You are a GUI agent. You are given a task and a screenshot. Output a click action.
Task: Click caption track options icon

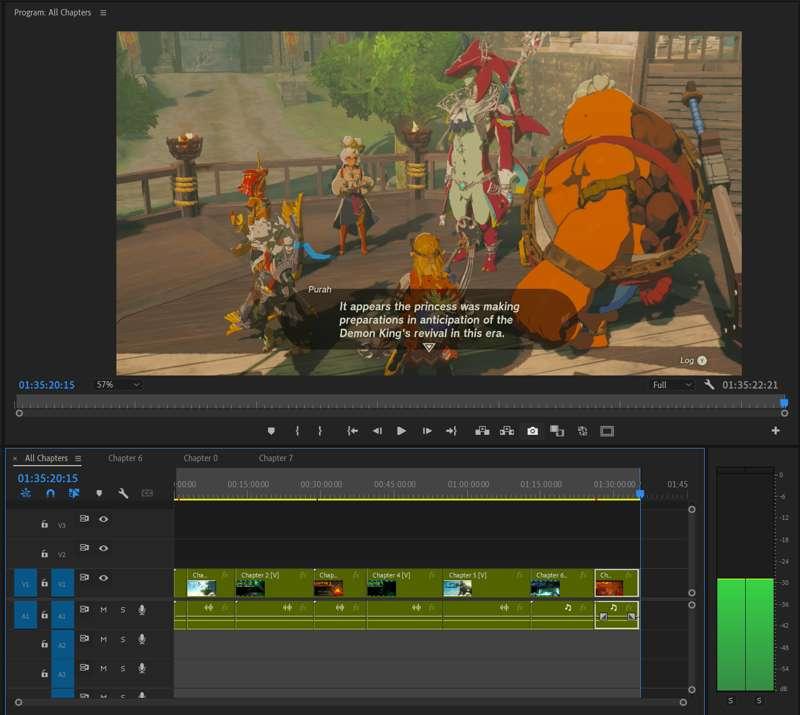tap(147, 493)
